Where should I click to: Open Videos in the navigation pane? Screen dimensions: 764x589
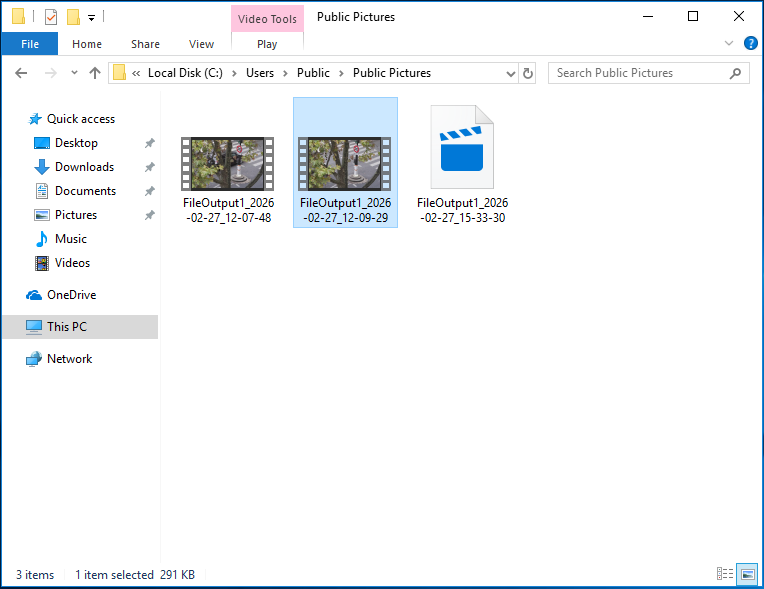(x=72, y=263)
